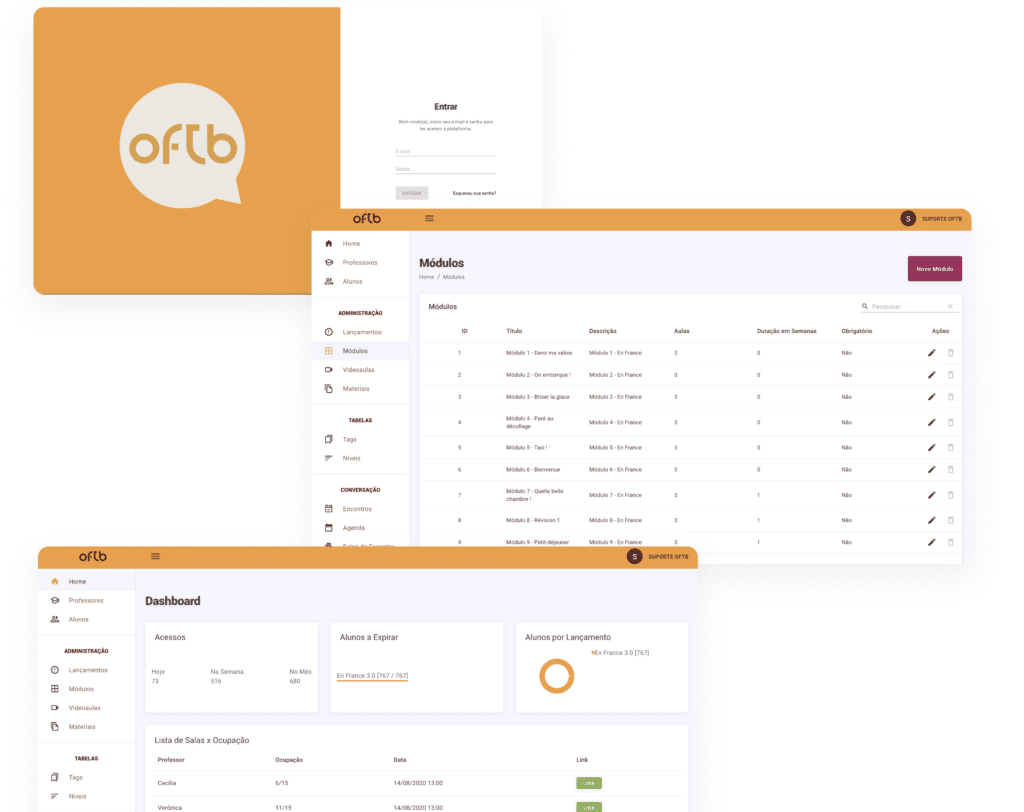The height and width of the screenshot is (812, 1024).
Task: Open the hamburger menu in the Módulos window header
Action: tap(429, 218)
